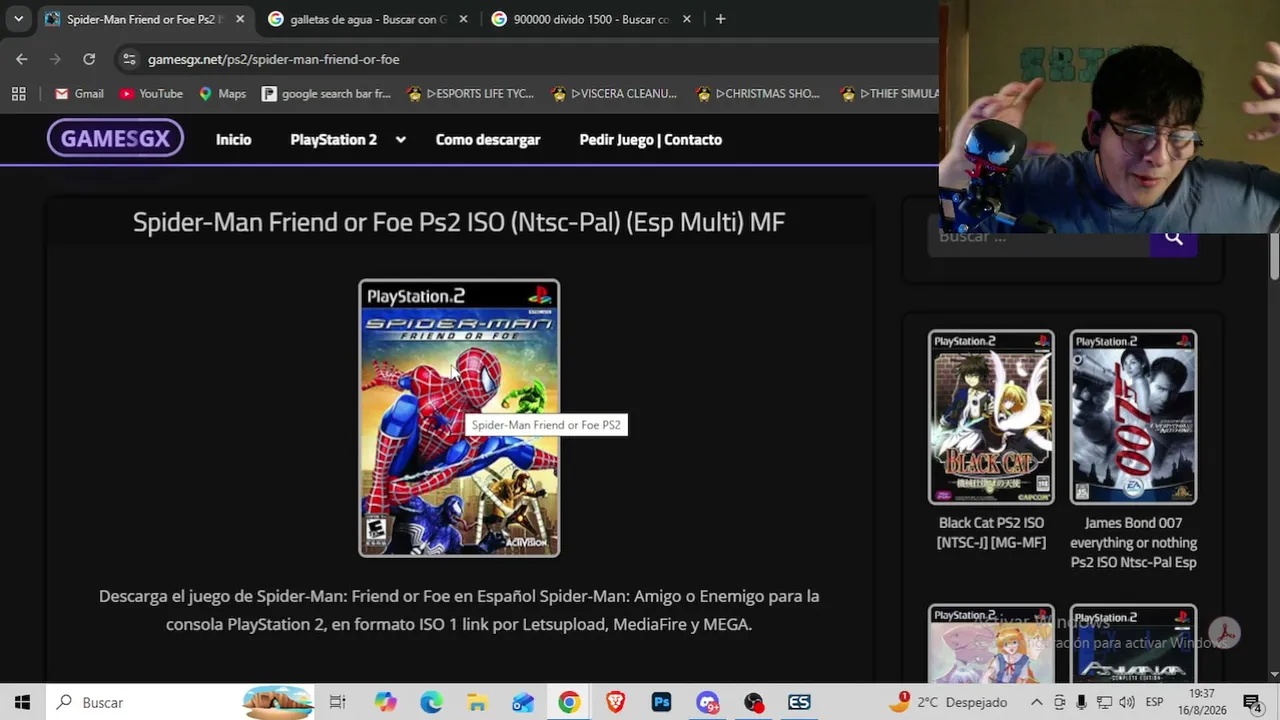Go forward to the next page
The image size is (1280, 720).
coord(56,59)
